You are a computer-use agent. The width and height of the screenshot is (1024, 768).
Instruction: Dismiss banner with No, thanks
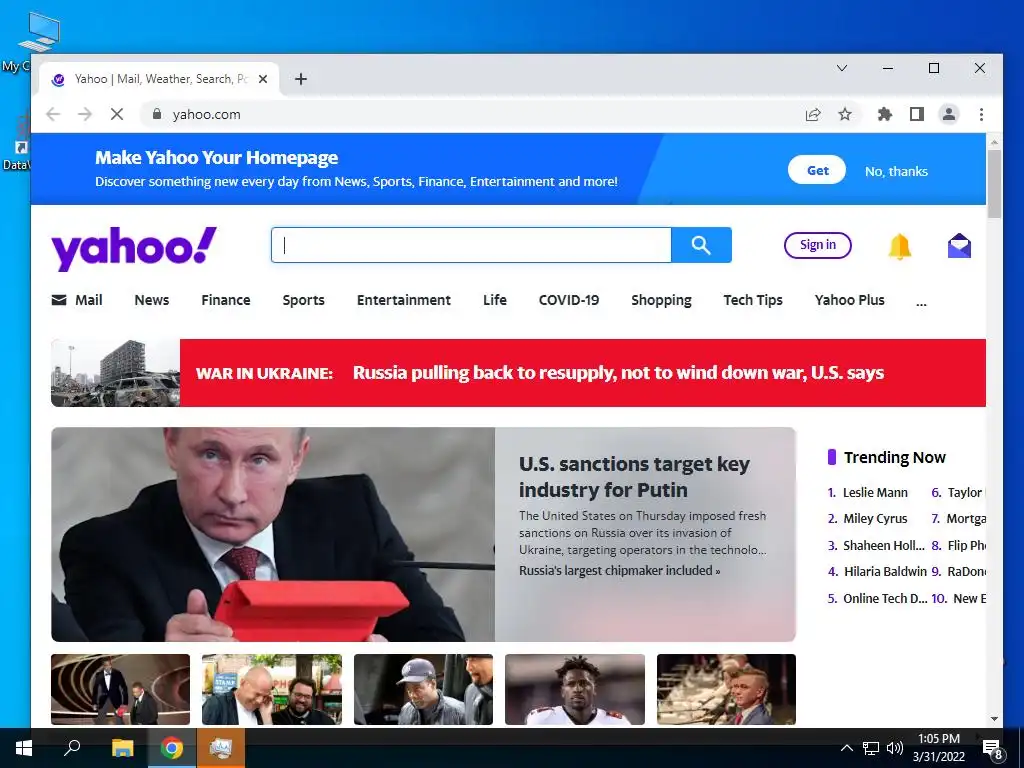(896, 171)
